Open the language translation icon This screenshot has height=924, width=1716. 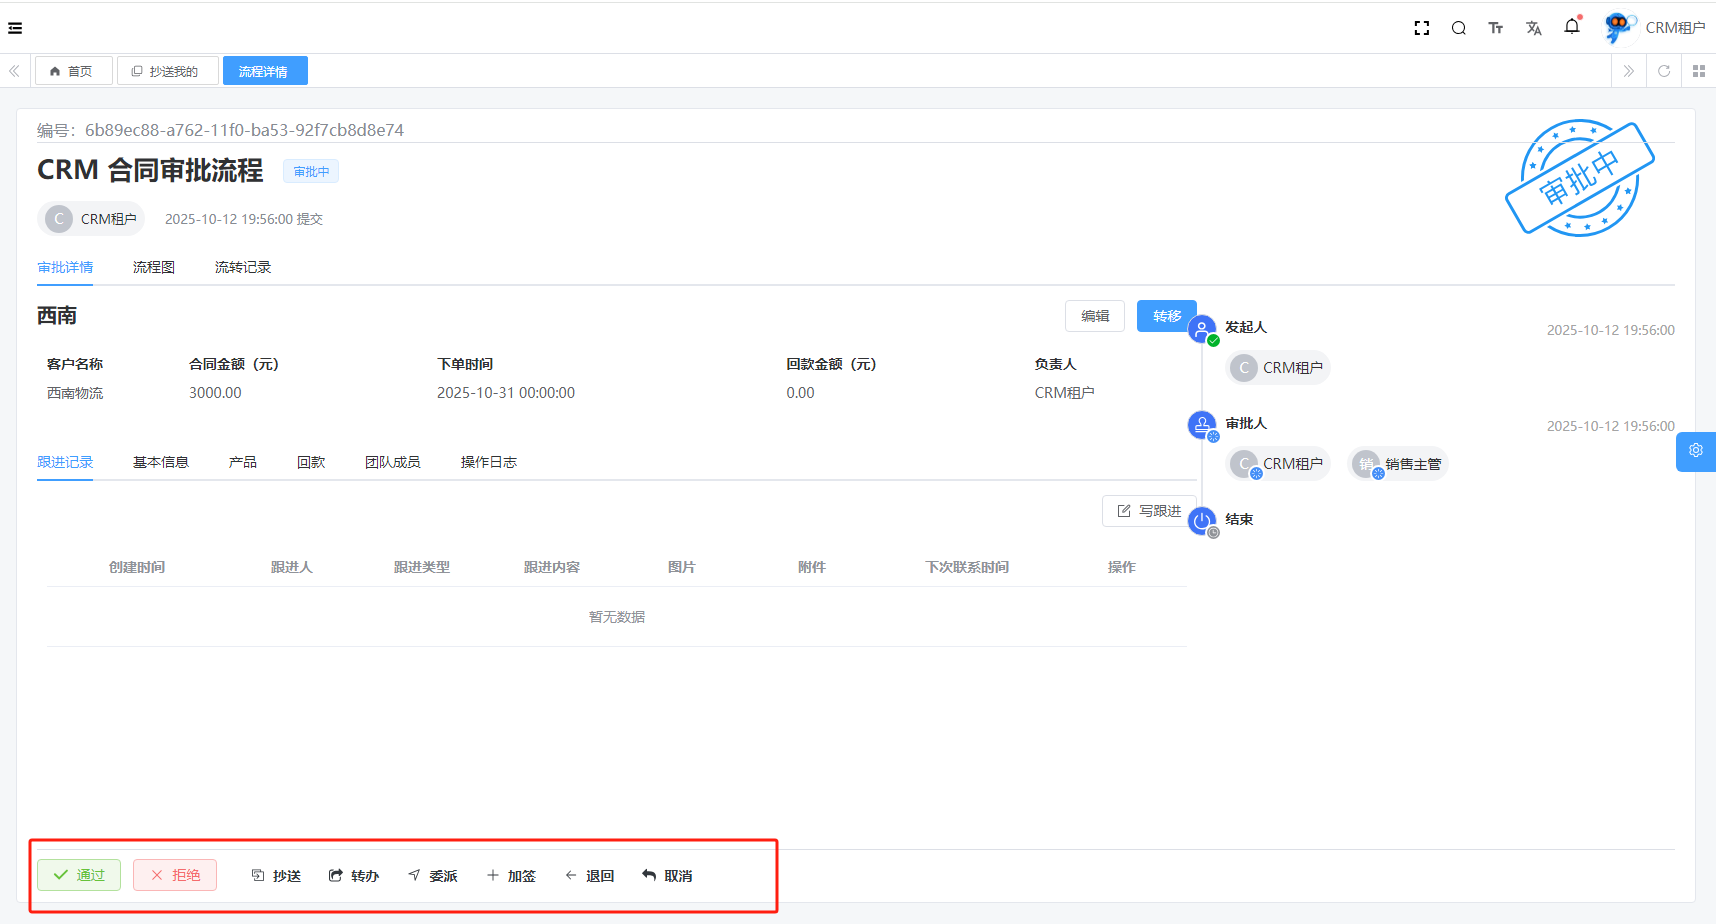click(1533, 28)
